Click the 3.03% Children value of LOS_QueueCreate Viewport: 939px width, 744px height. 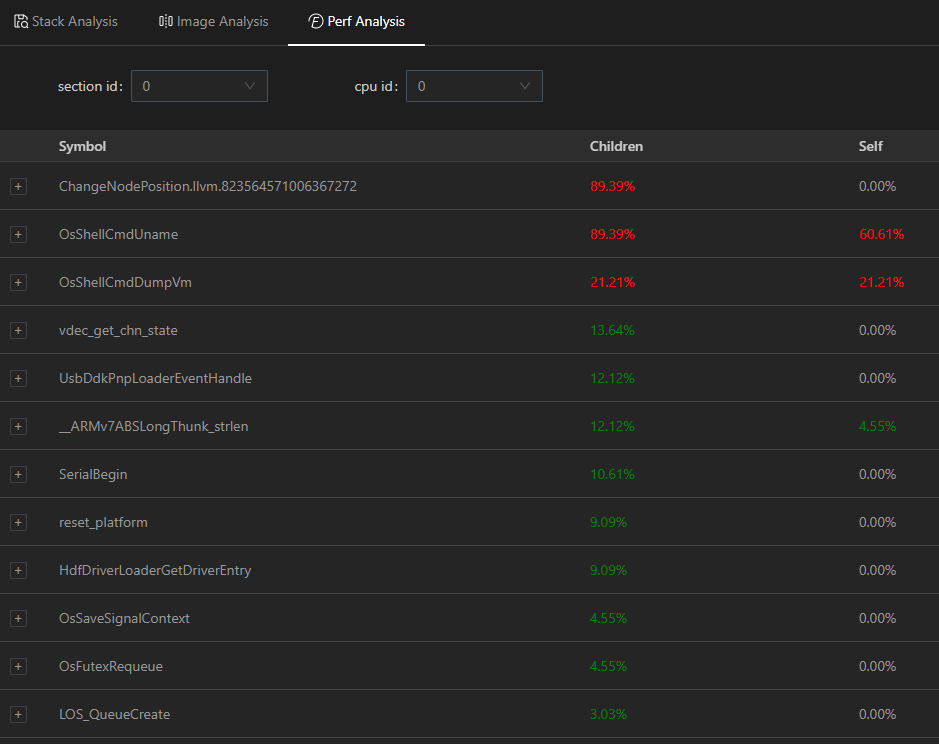click(608, 714)
